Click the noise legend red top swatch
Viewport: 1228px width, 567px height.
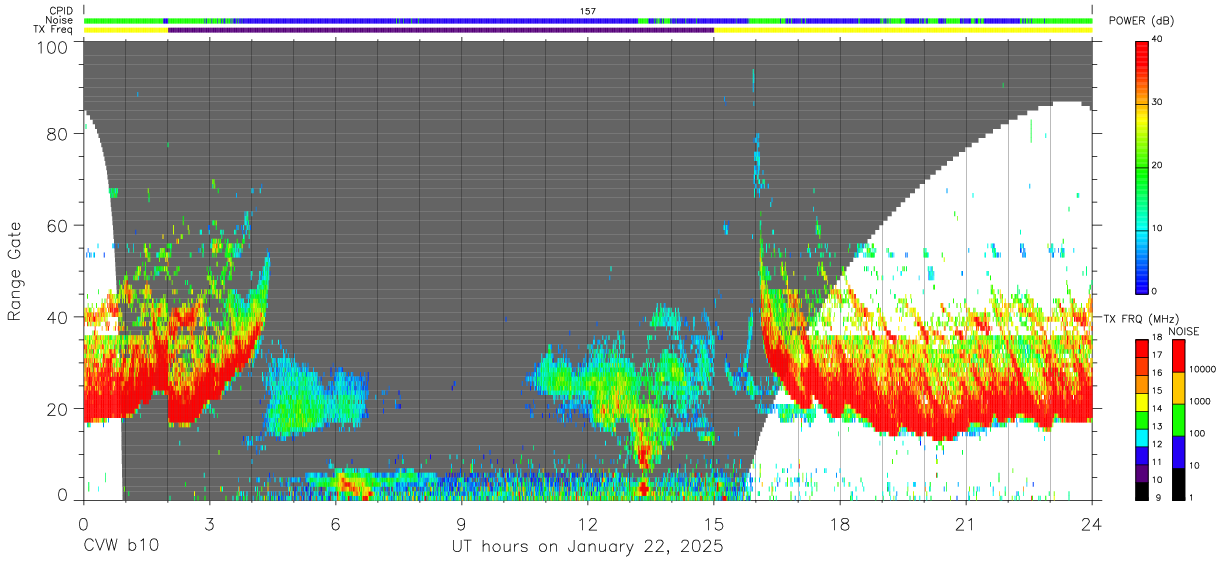(x=1177, y=356)
